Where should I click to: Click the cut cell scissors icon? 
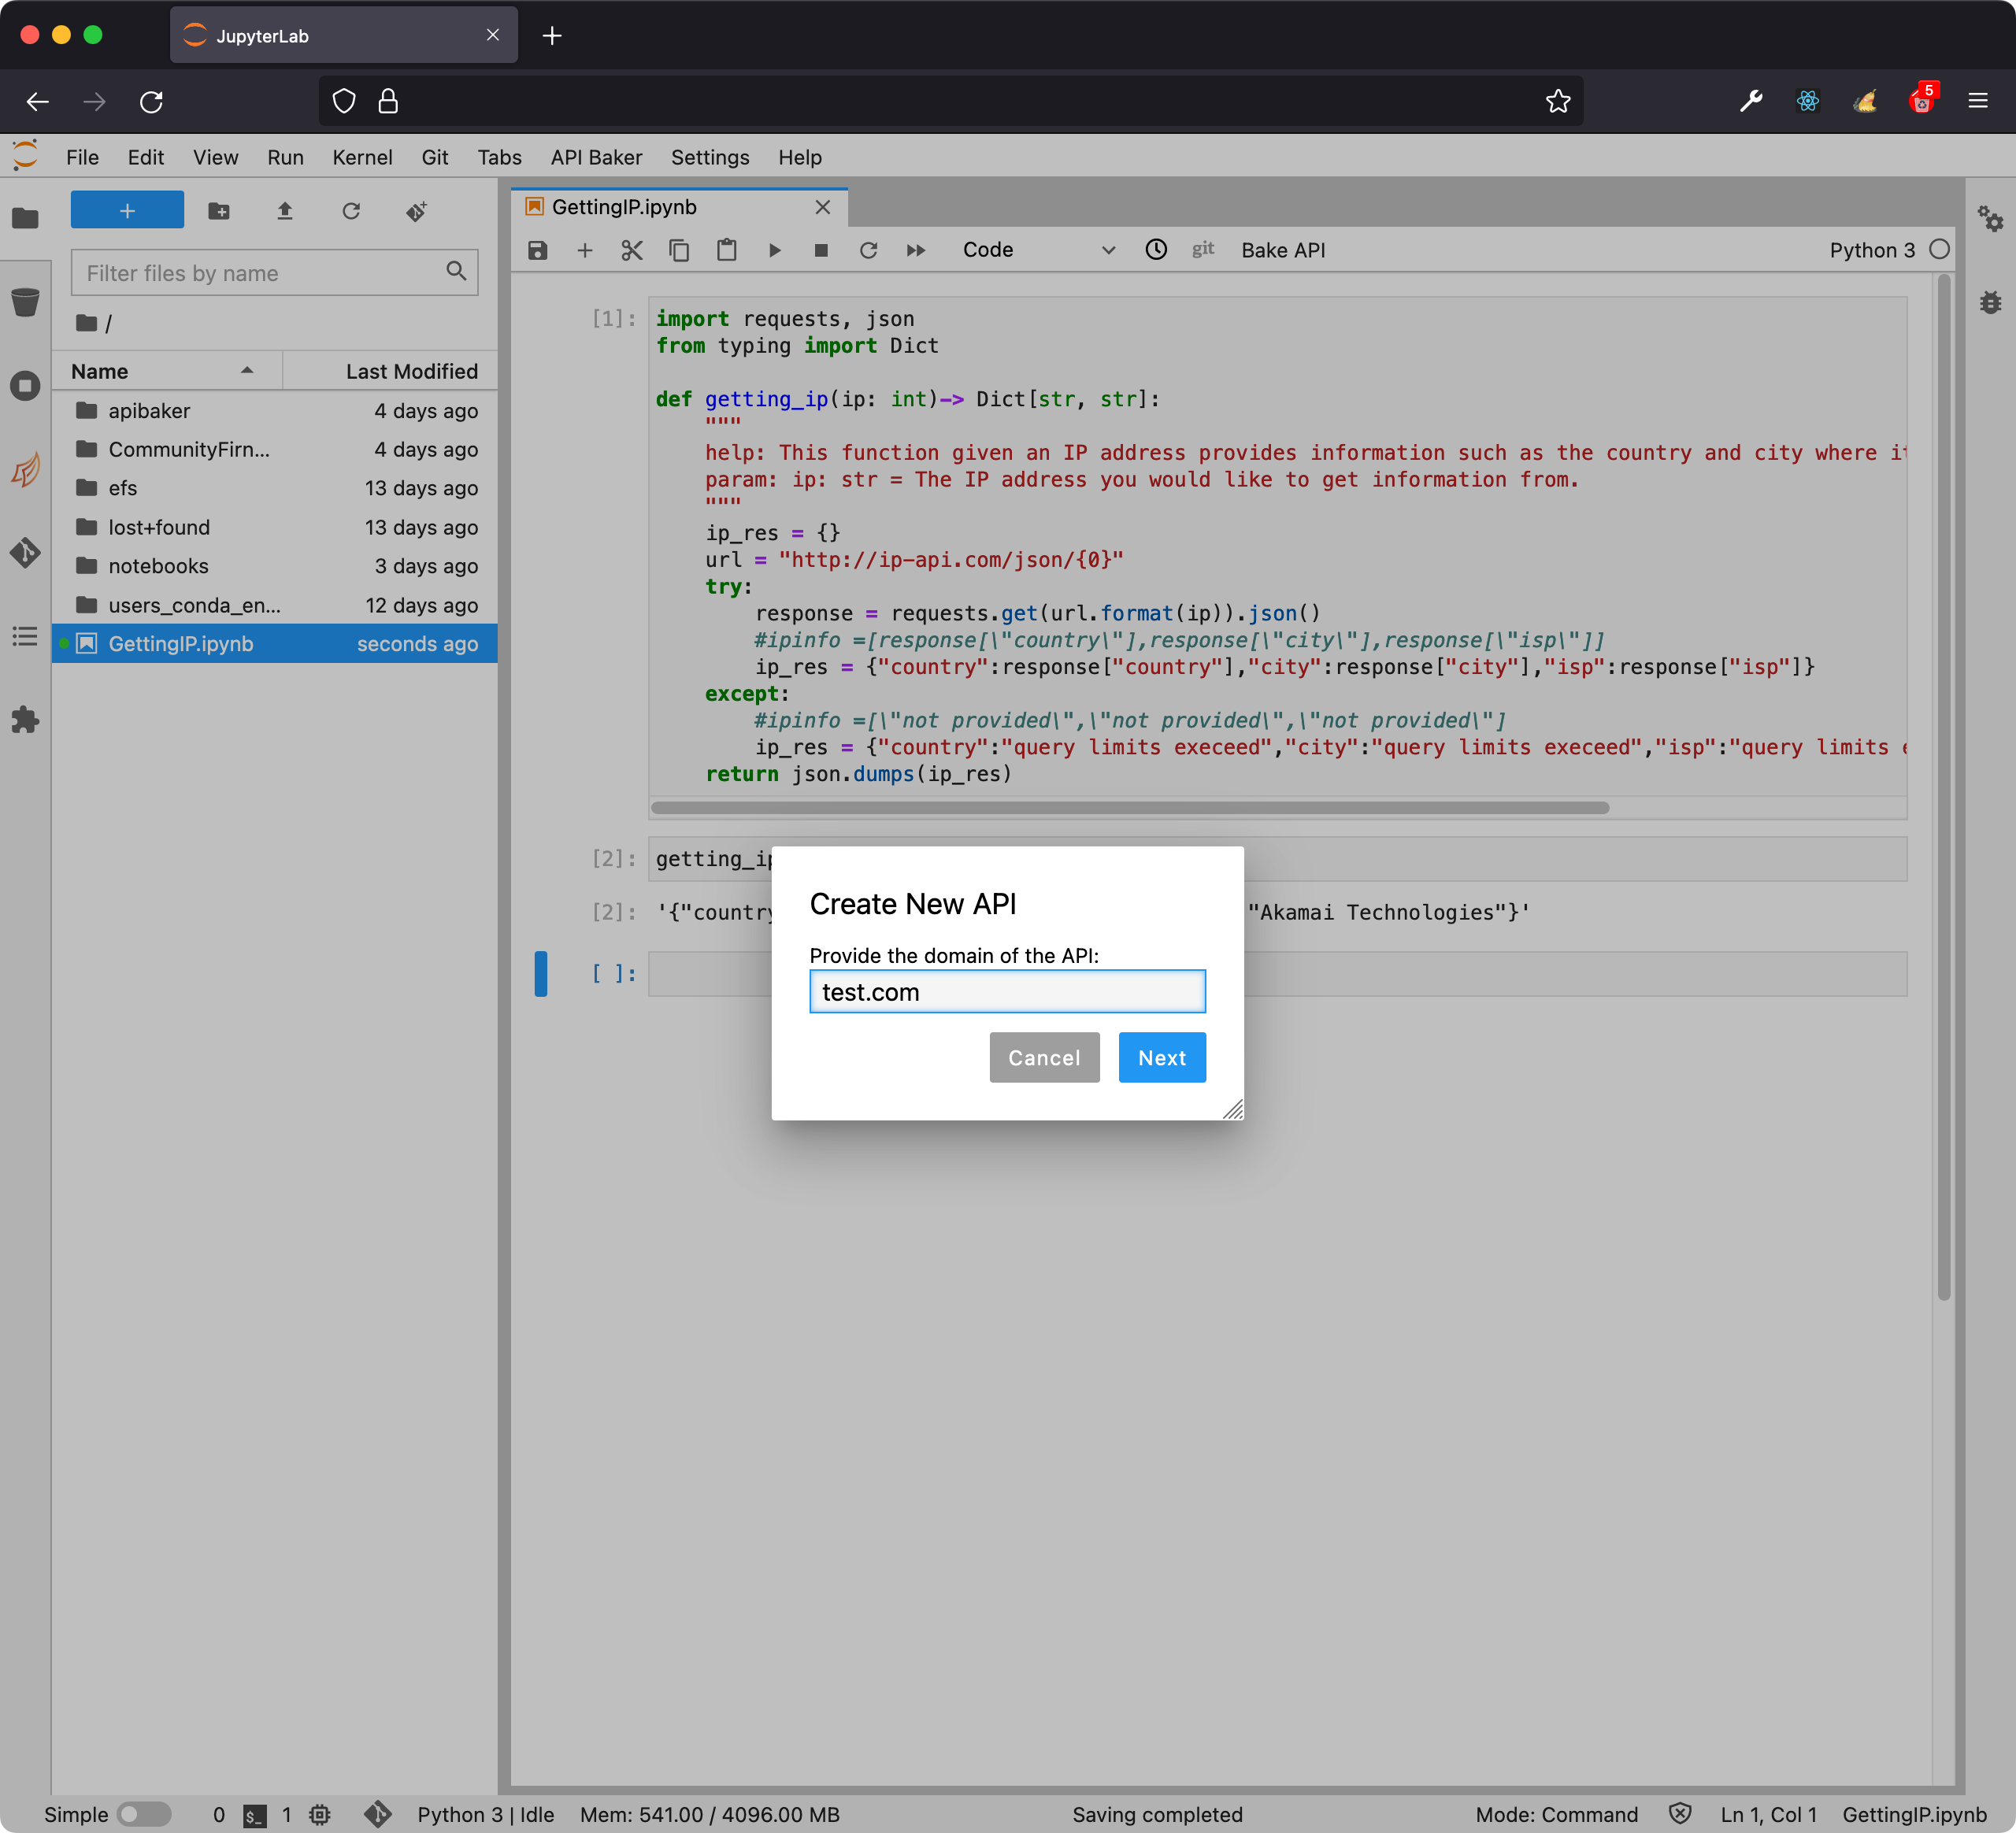(632, 250)
